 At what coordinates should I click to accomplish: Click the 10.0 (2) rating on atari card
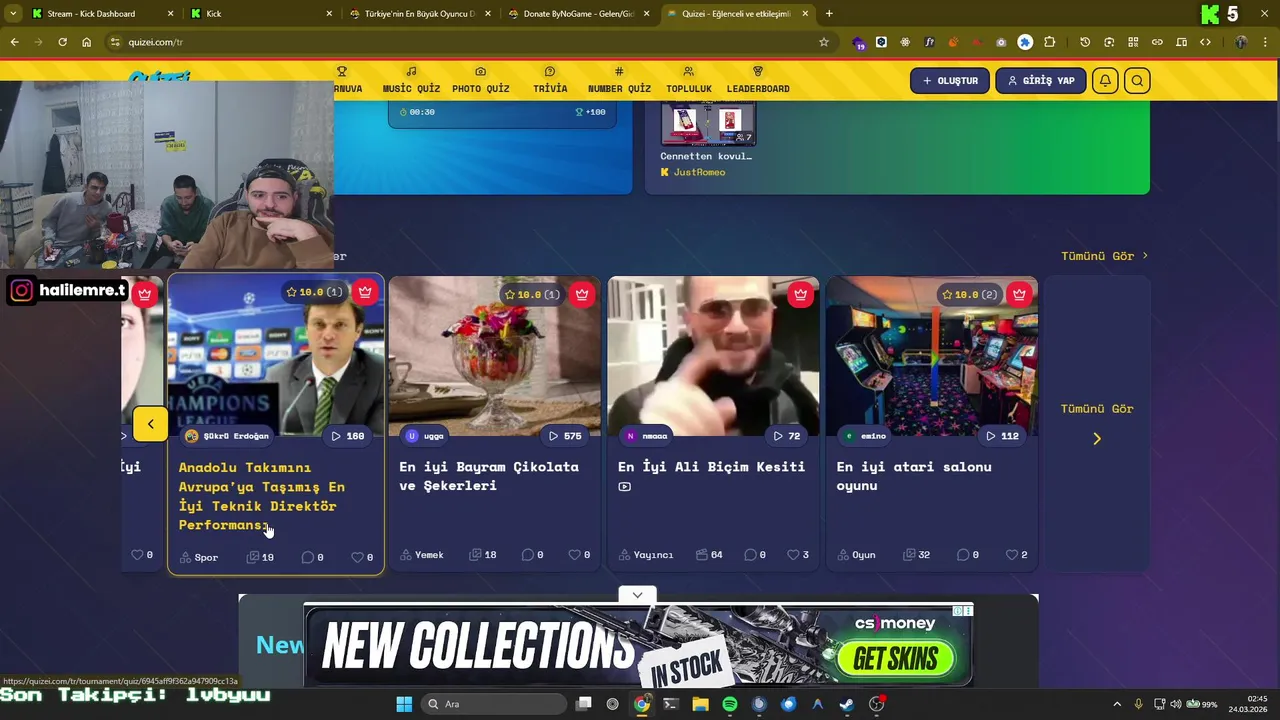click(971, 294)
